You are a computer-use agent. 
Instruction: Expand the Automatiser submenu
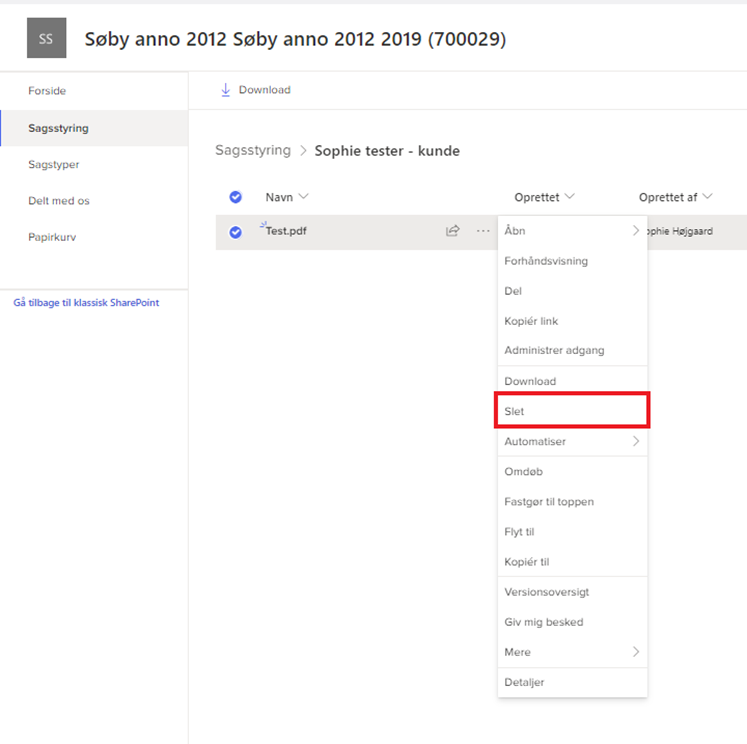coord(635,441)
